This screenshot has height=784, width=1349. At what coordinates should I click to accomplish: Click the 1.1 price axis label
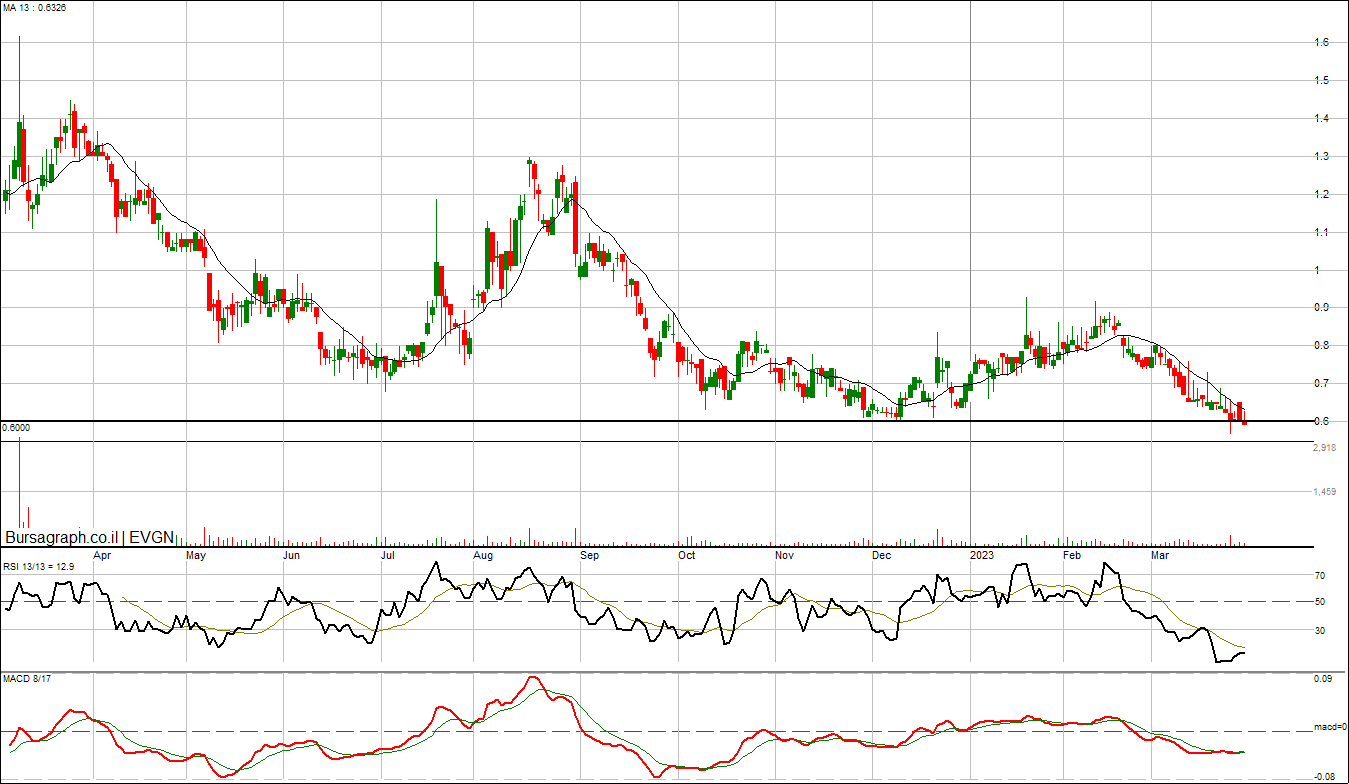click(1321, 232)
